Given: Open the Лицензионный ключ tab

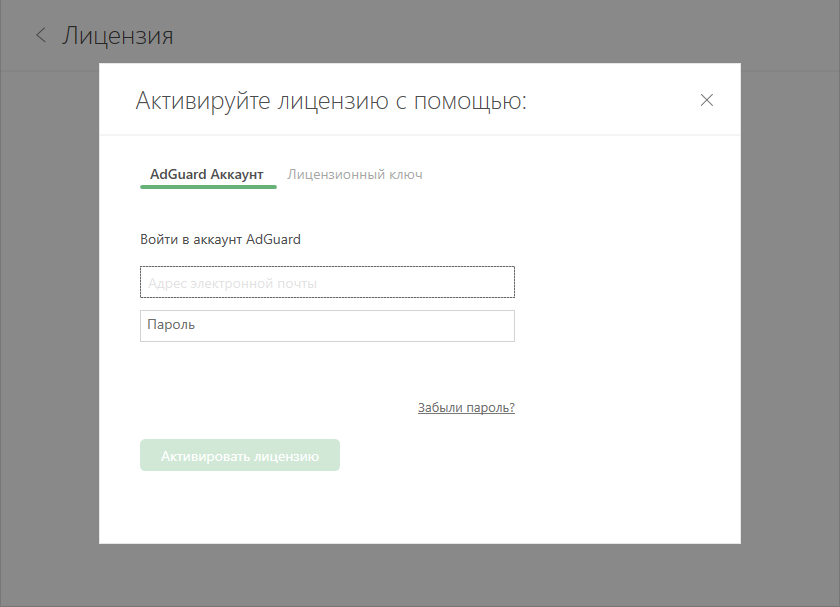Looking at the screenshot, I should tap(355, 175).
